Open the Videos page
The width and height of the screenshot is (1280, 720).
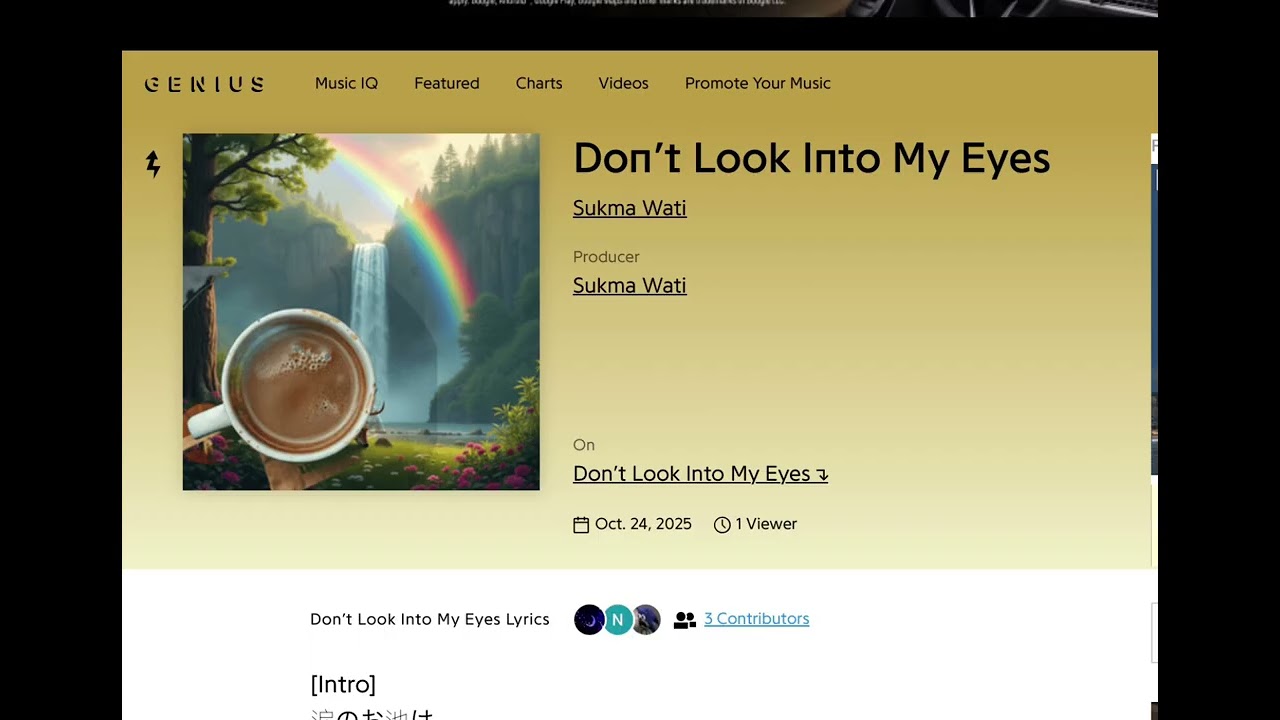(x=623, y=83)
